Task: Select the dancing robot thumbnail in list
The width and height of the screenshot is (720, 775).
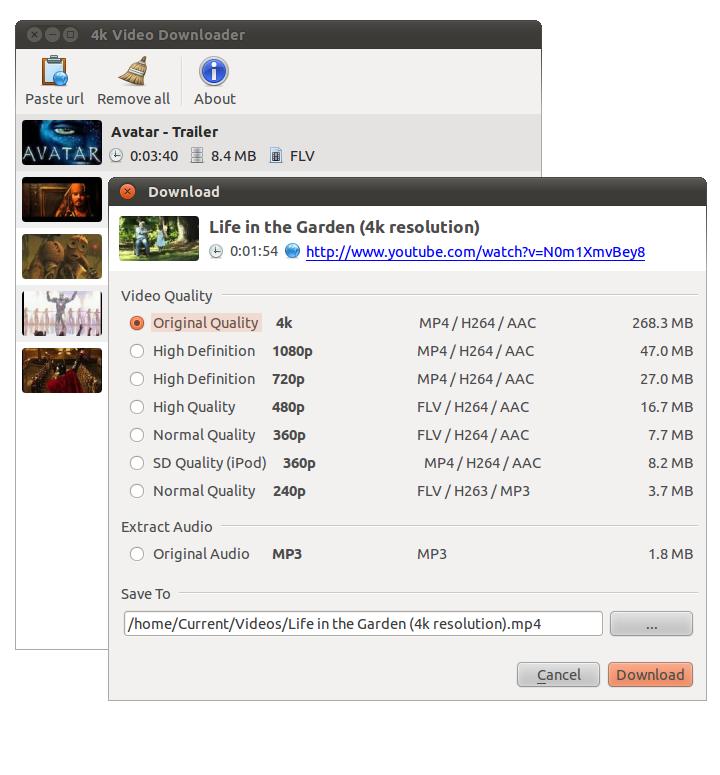Action: point(62,313)
